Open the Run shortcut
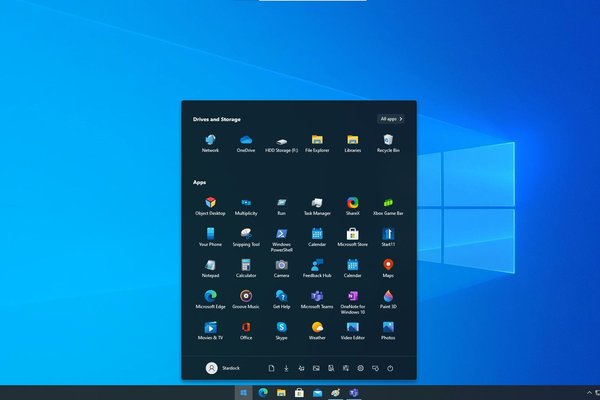Viewport: 600px width, 400px height. click(281, 206)
